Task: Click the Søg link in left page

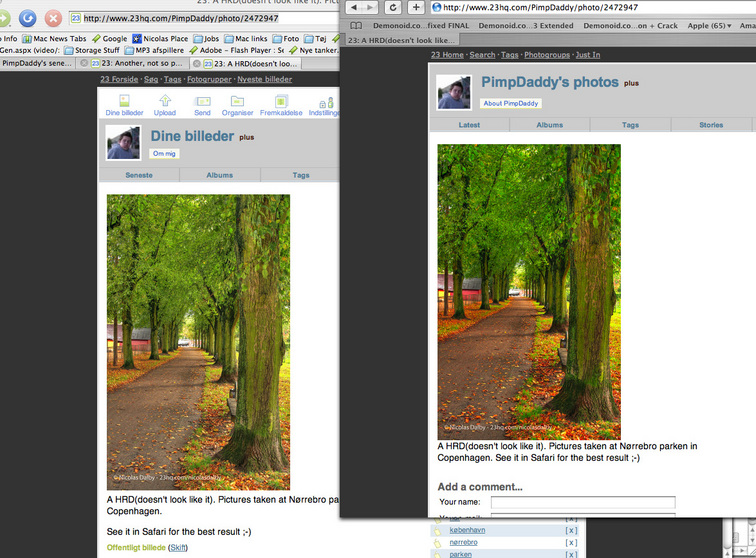Action: point(151,79)
